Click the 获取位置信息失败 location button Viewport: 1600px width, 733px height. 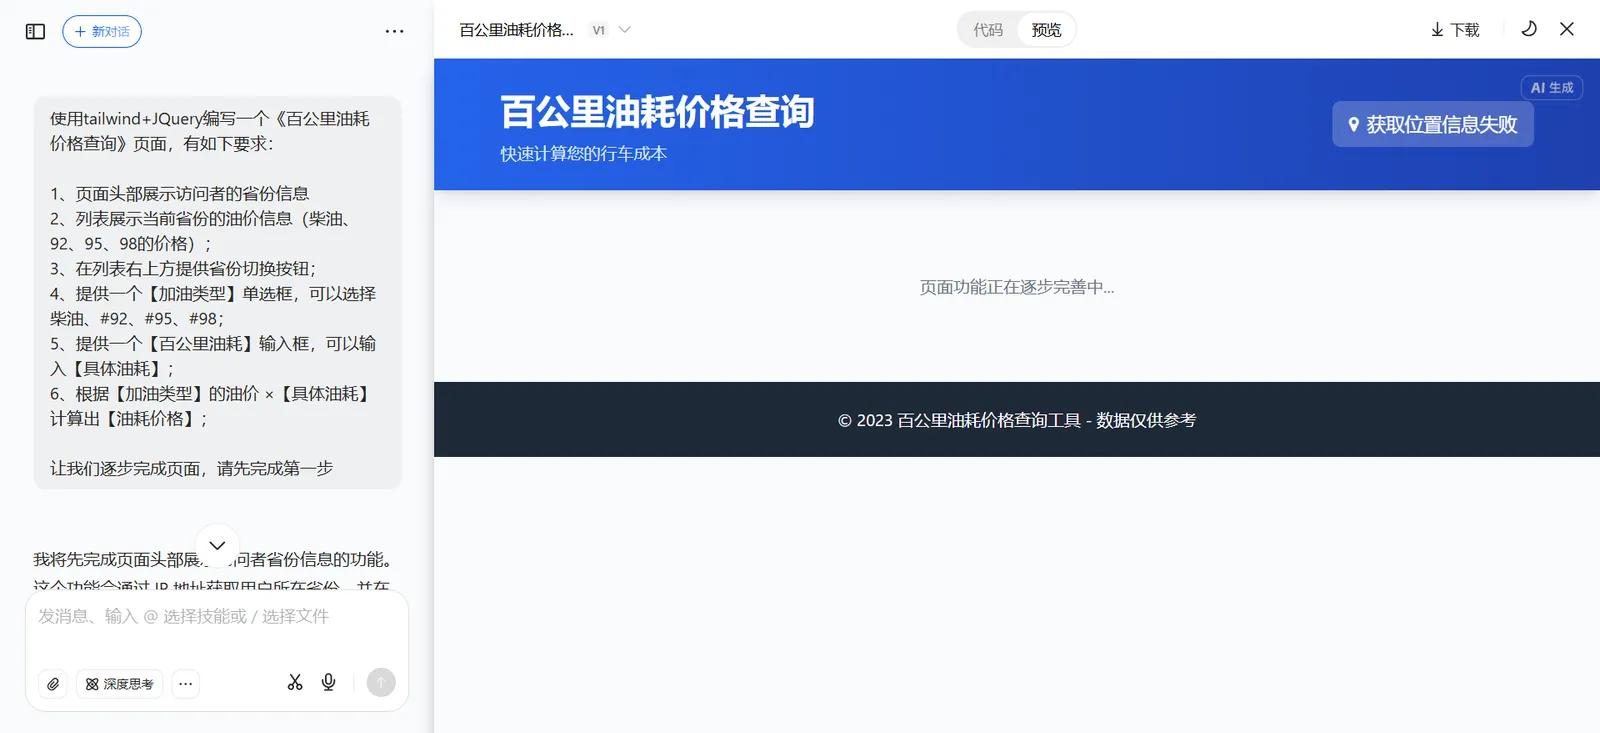[1433, 124]
